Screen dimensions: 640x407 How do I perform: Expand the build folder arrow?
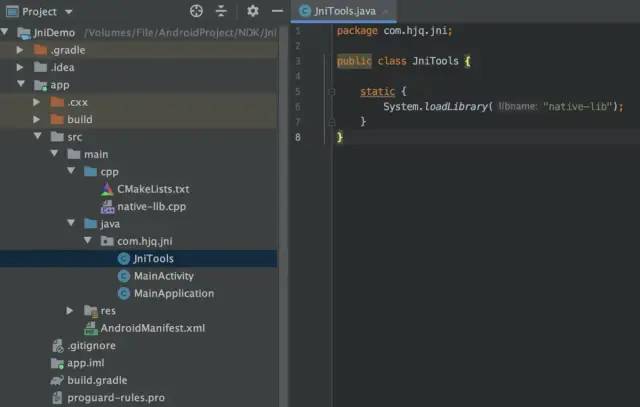36,119
